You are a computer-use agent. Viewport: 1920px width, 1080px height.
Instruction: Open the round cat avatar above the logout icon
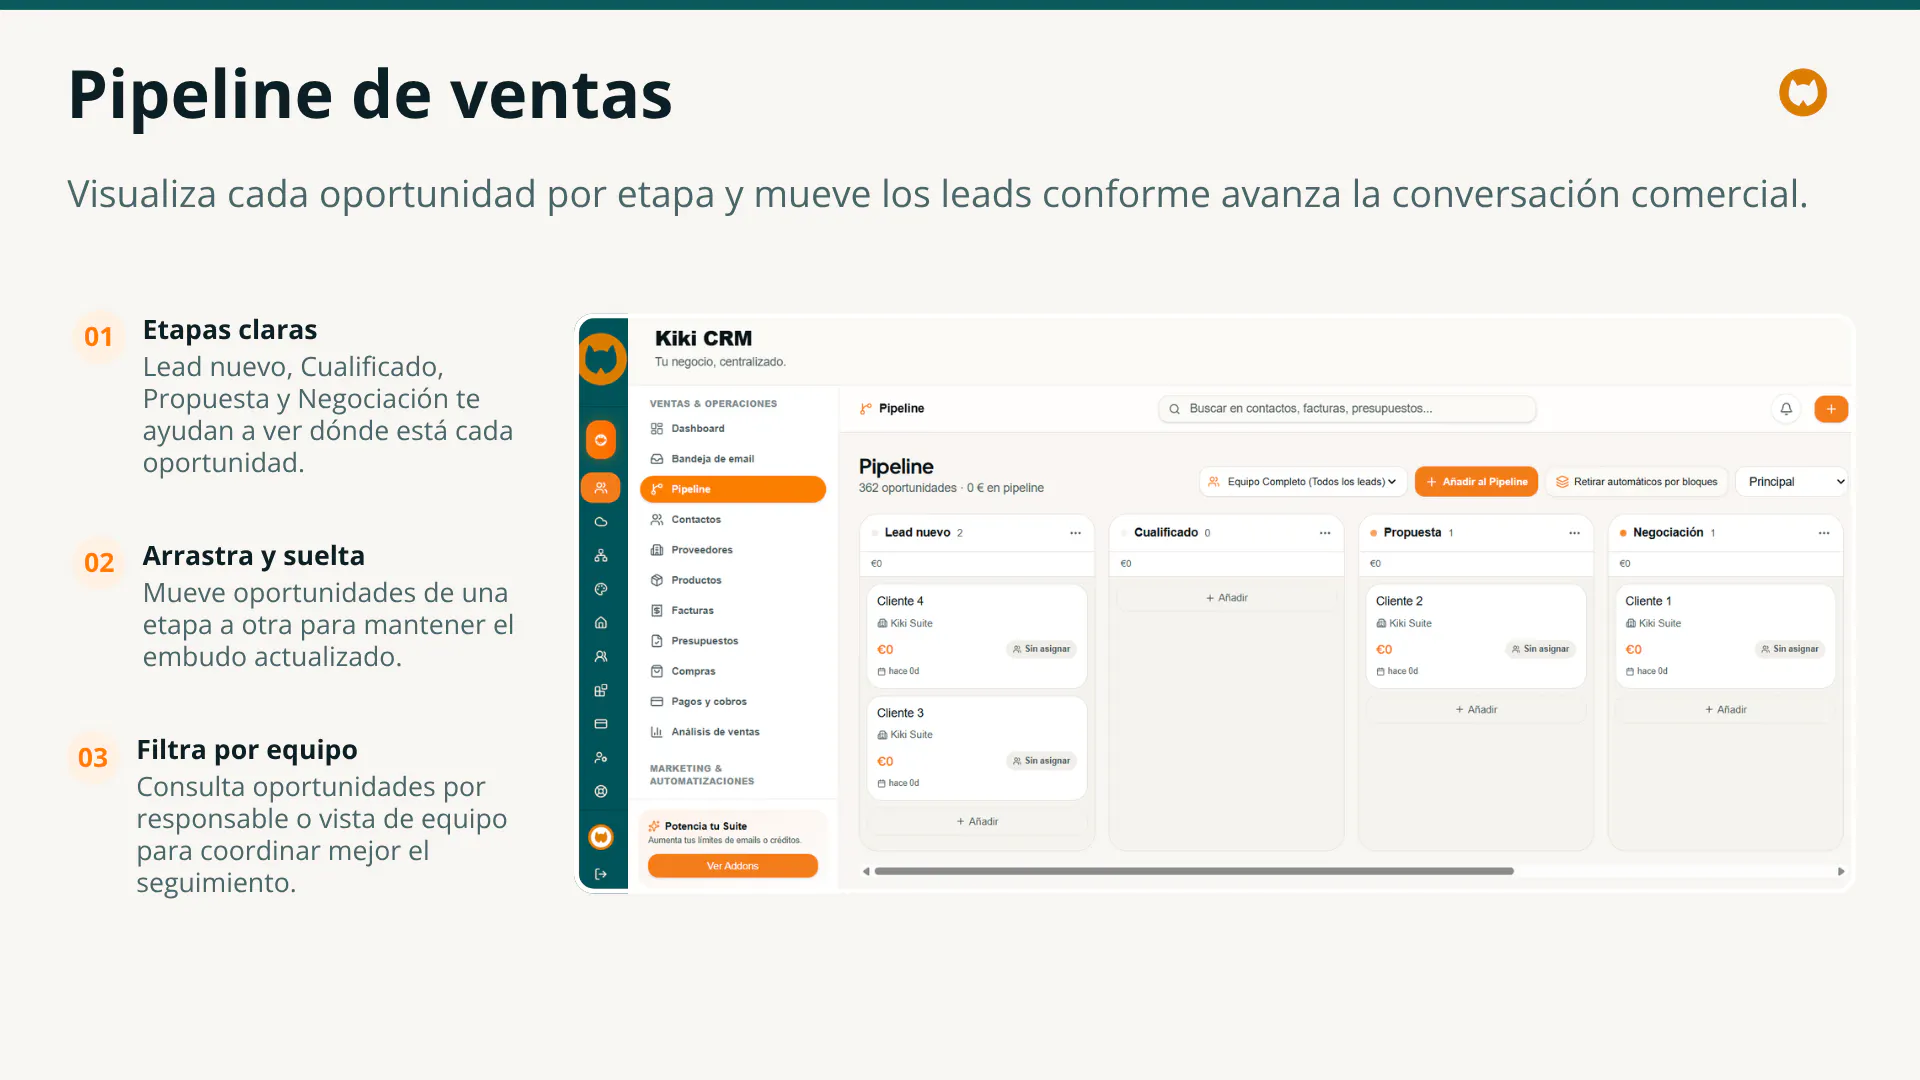point(601,837)
